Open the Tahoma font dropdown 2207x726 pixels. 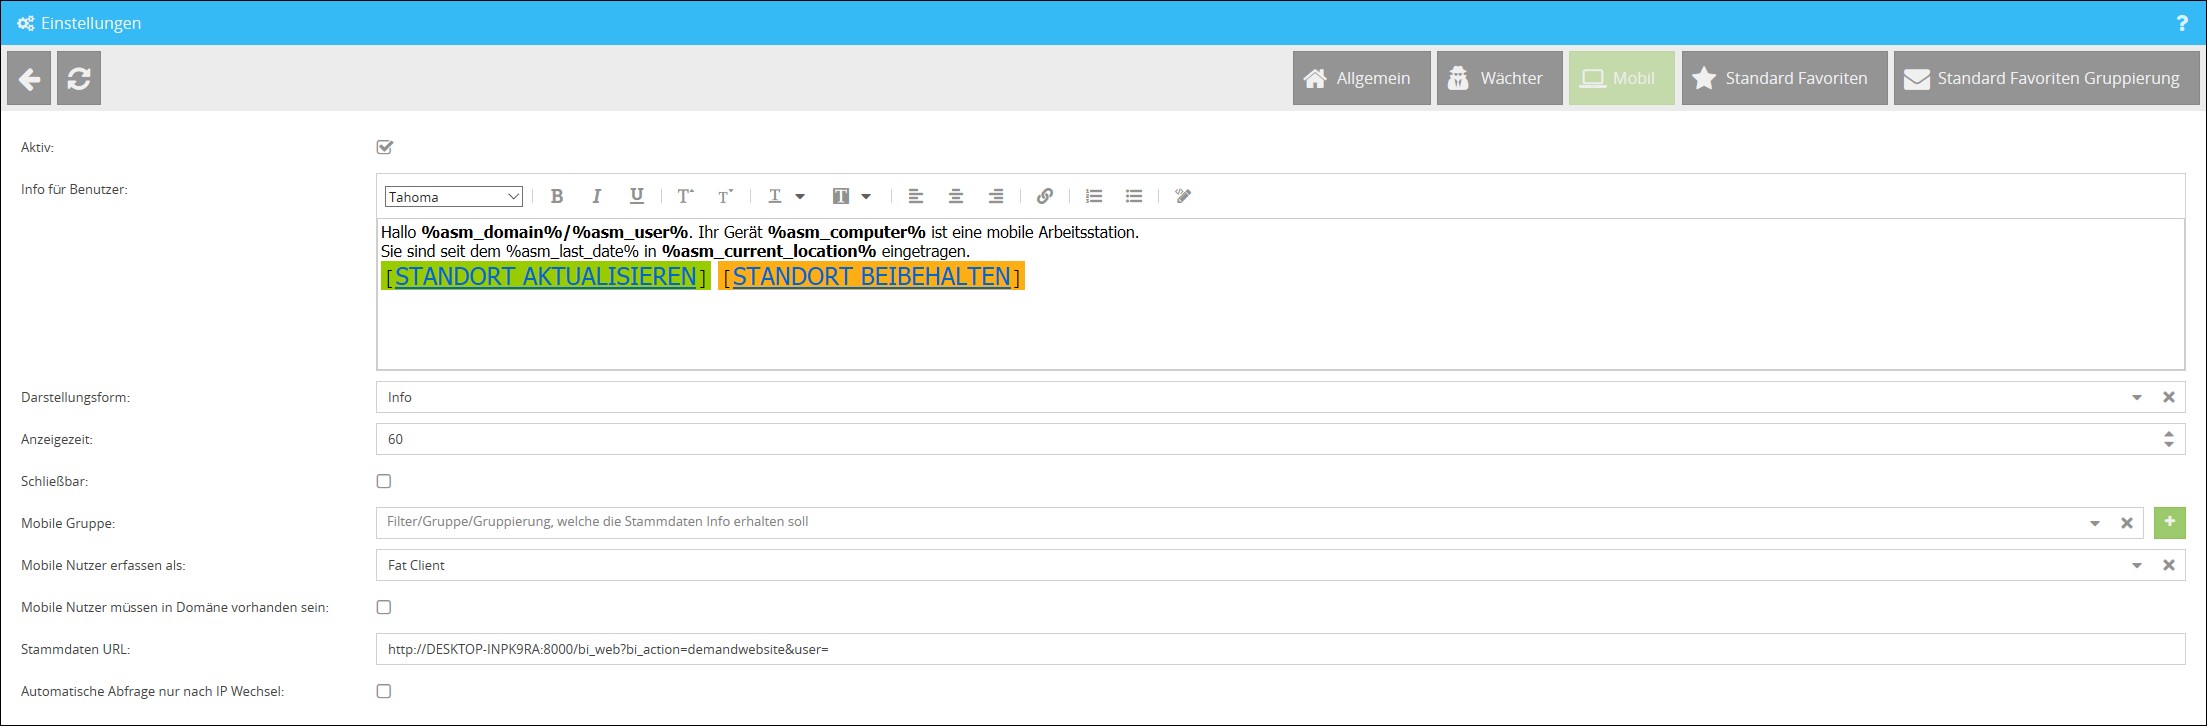pos(454,197)
